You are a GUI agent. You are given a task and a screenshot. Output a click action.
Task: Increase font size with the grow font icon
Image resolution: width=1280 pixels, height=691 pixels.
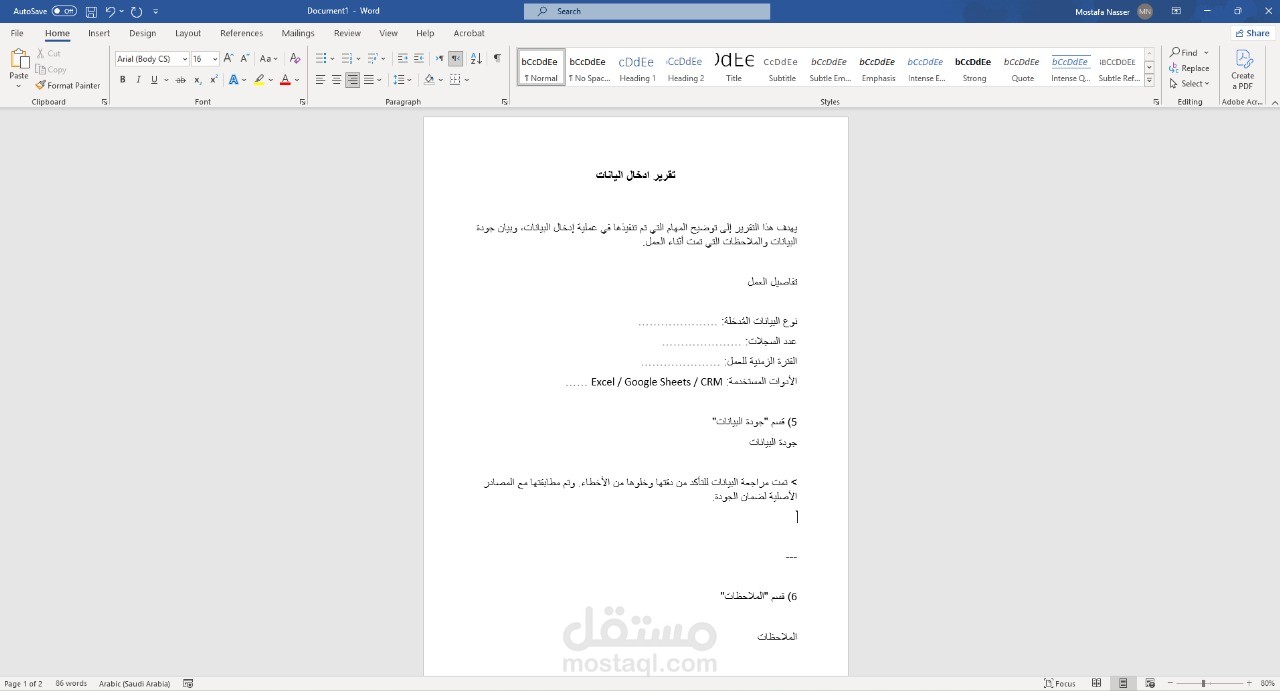228,59
